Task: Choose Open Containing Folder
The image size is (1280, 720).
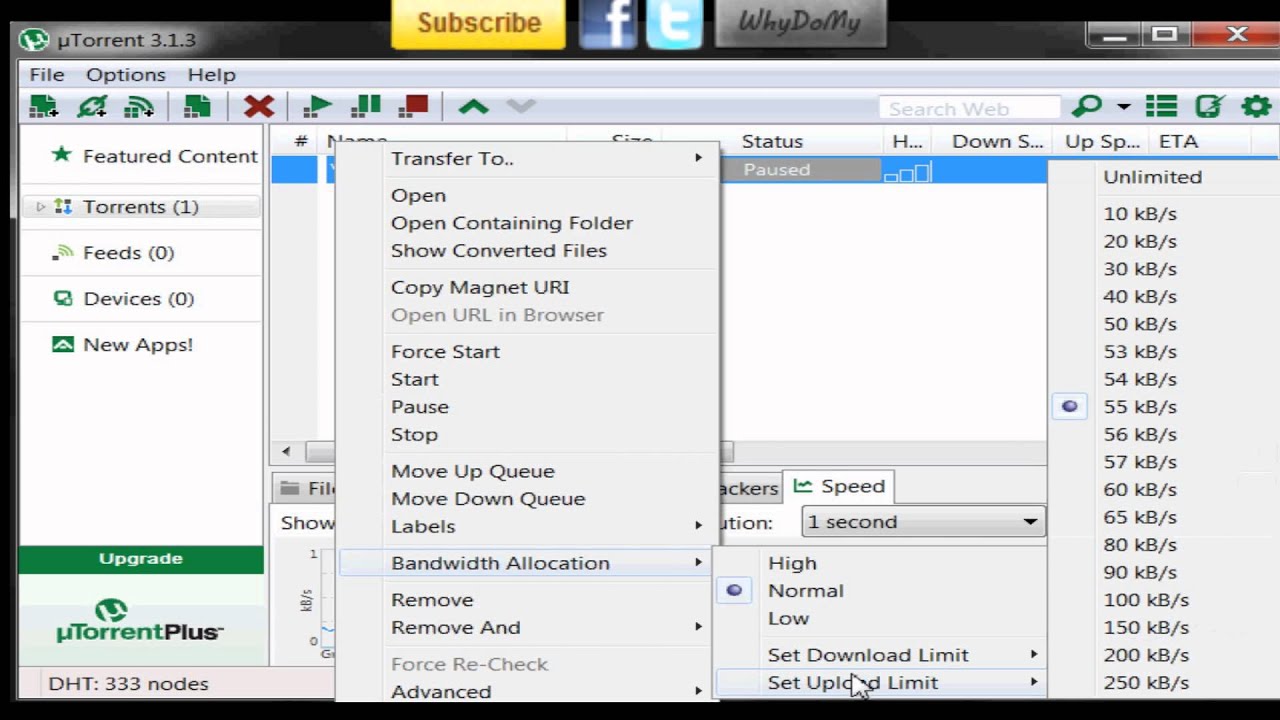Action: [512, 223]
